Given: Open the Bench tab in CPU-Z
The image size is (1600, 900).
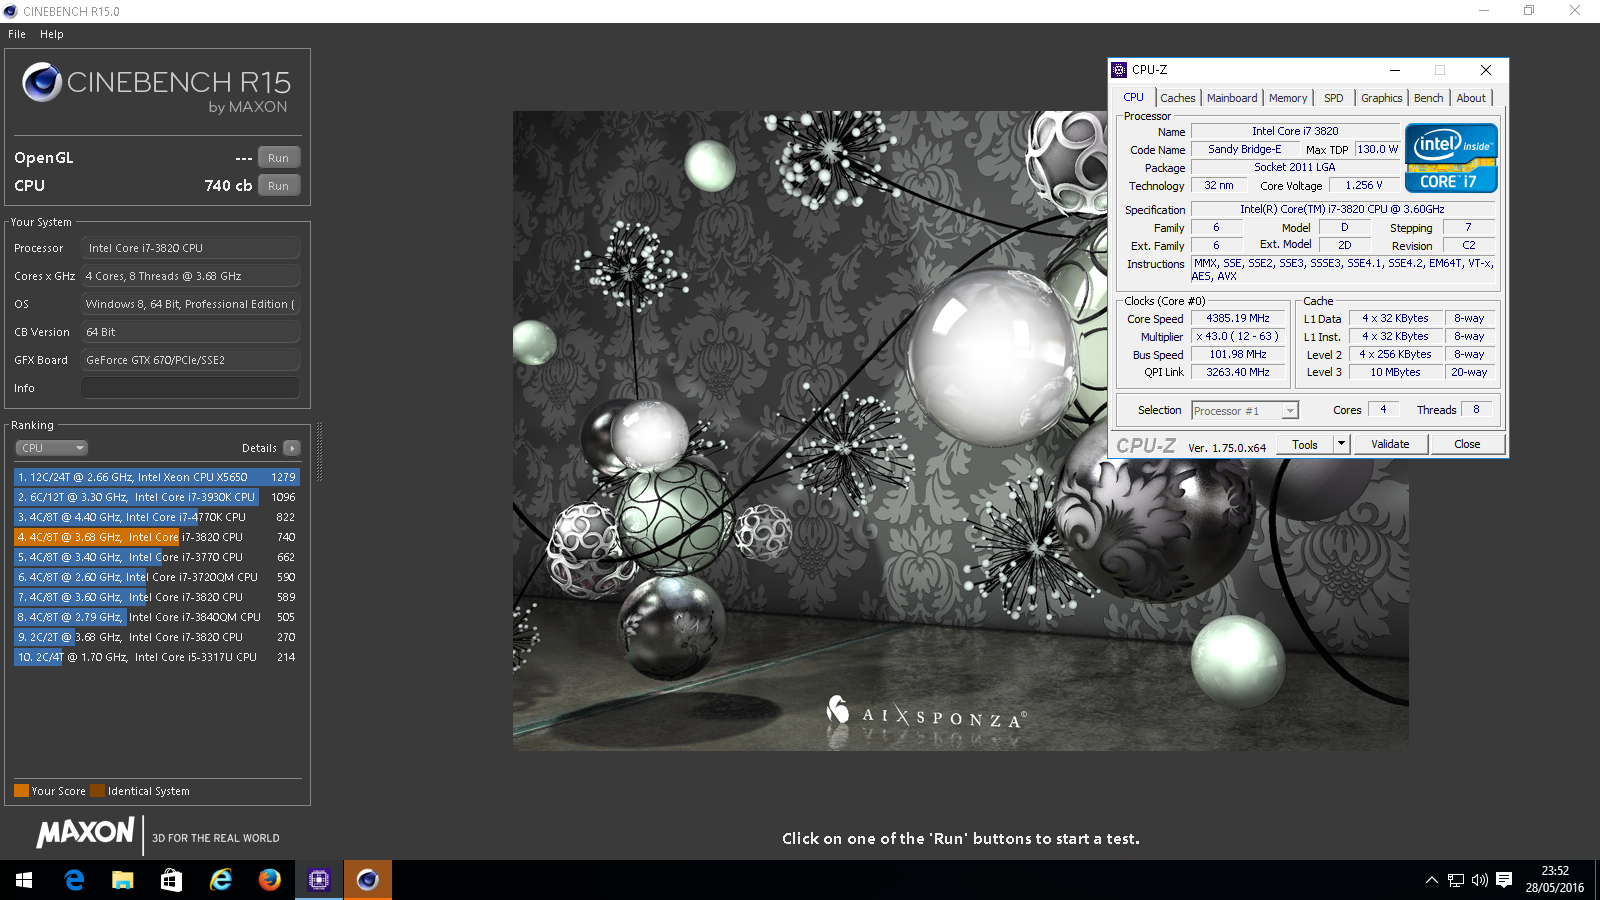Looking at the screenshot, I should click(1429, 98).
